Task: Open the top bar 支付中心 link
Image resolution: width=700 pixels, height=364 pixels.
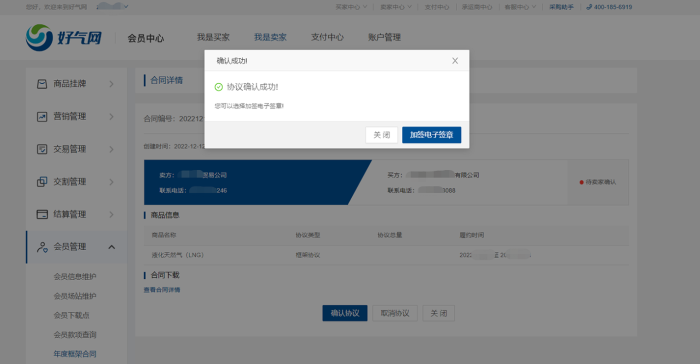Action: [x=437, y=7]
